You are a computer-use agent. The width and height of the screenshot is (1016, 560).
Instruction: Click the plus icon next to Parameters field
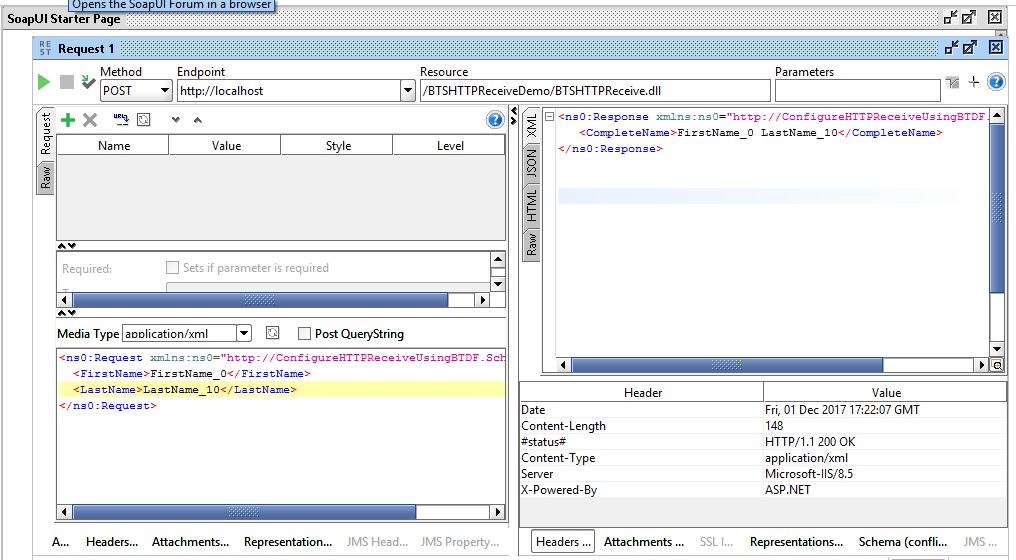(973, 82)
